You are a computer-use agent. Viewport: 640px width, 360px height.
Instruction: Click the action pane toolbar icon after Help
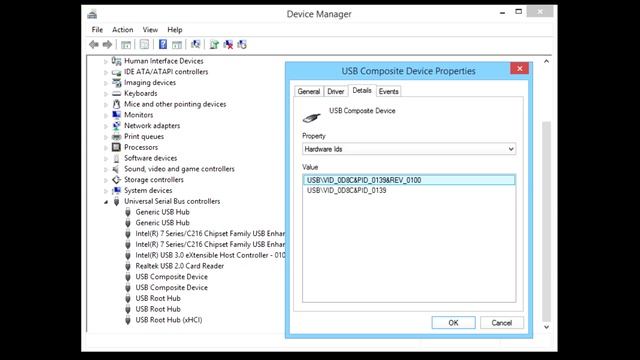point(177,44)
